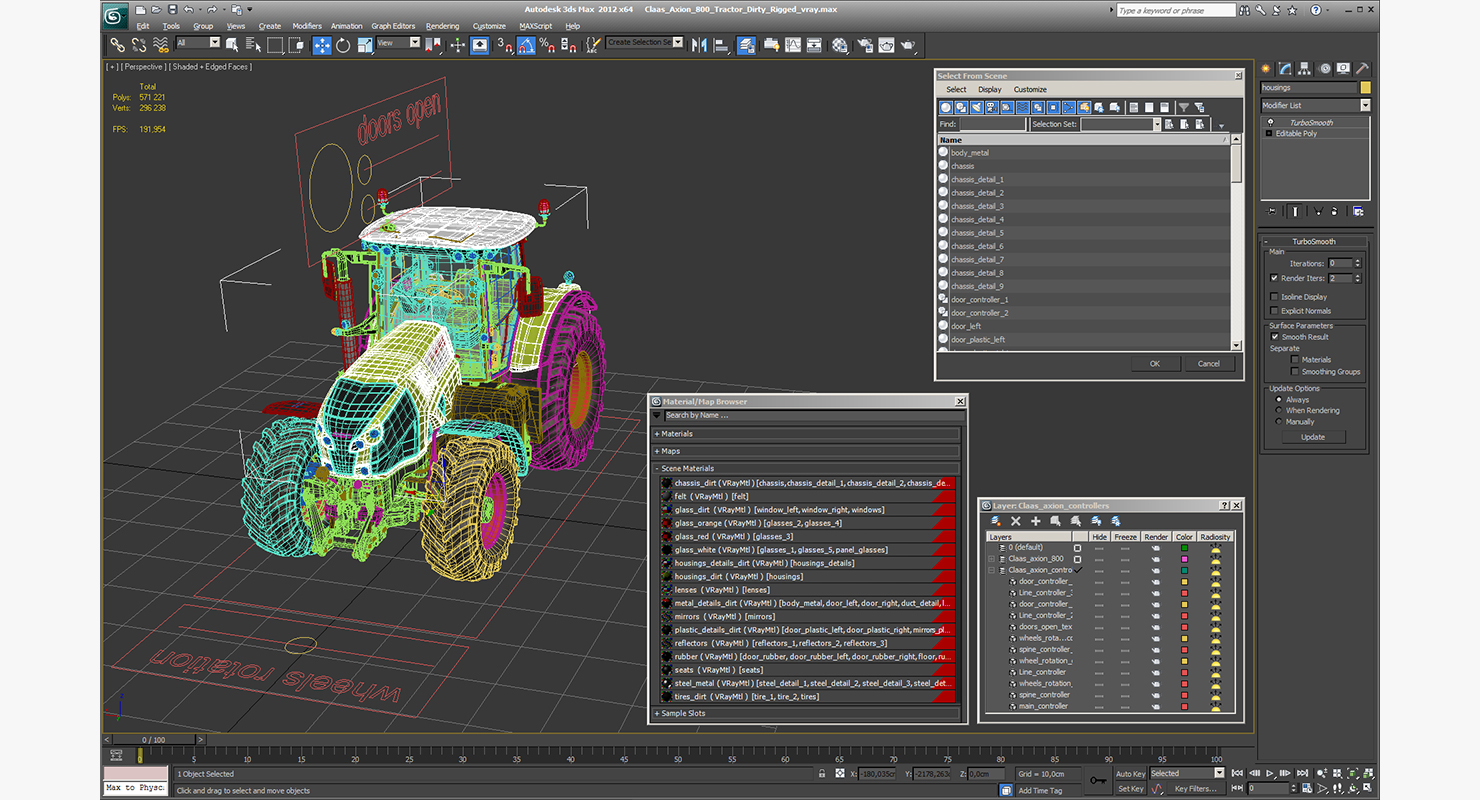The width and height of the screenshot is (1480, 800).
Task: Click Pin Stack icon under modifier stack
Action: click(x=1271, y=211)
